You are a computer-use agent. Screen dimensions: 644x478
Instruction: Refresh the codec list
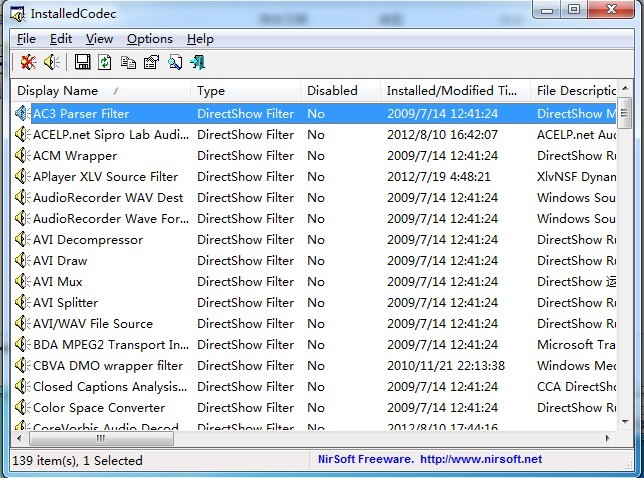(x=104, y=63)
